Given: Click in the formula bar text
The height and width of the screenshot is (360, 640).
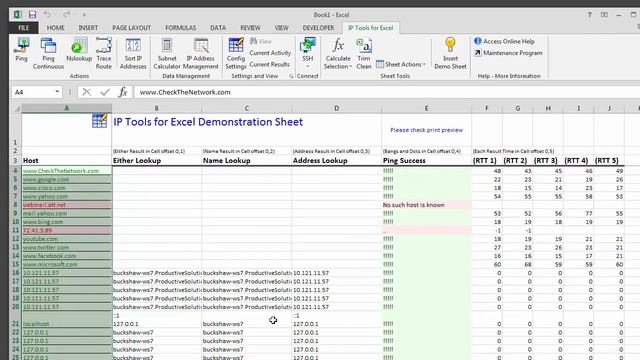Looking at the screenshot, I should (185, 92).
